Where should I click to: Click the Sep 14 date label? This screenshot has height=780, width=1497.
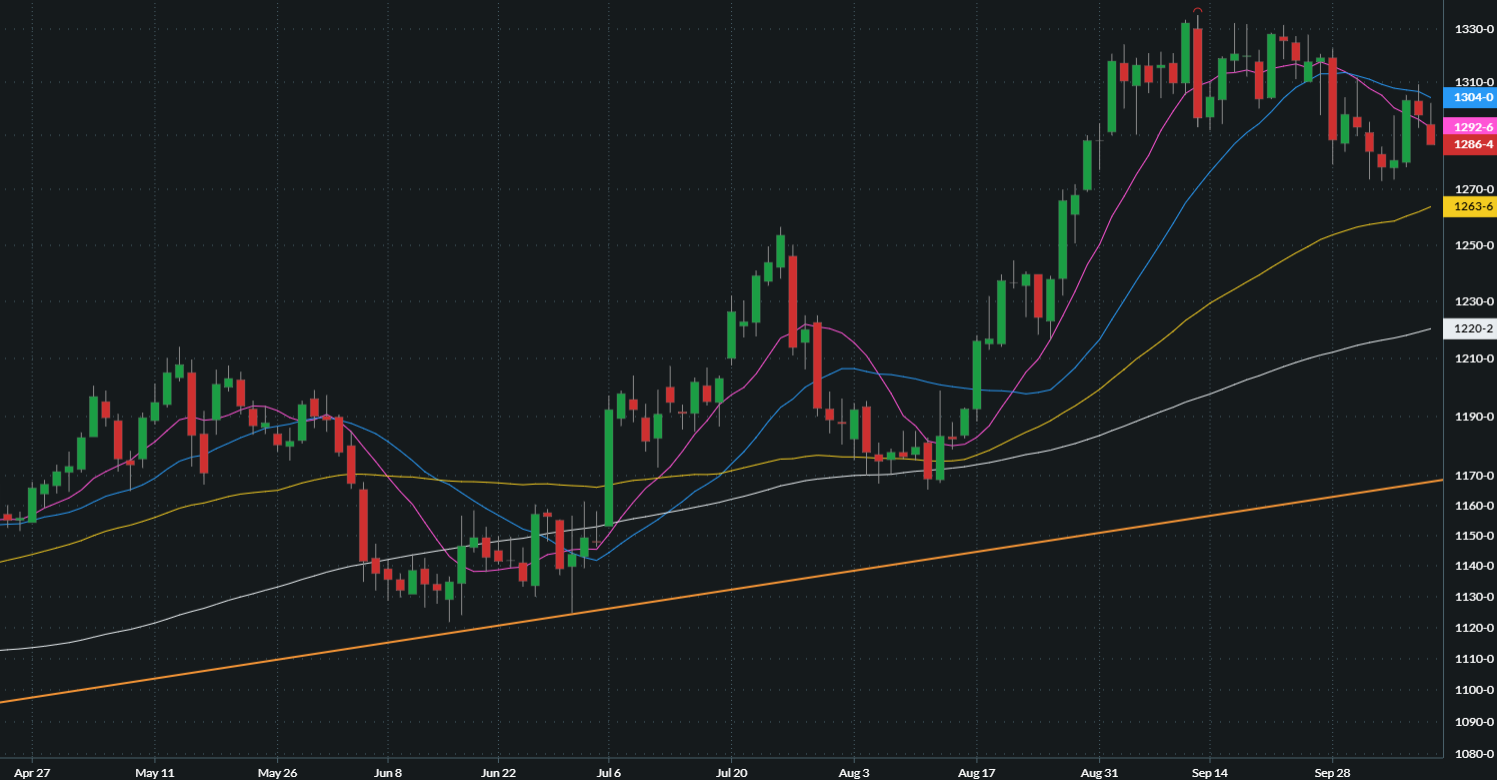(1209, 773)
